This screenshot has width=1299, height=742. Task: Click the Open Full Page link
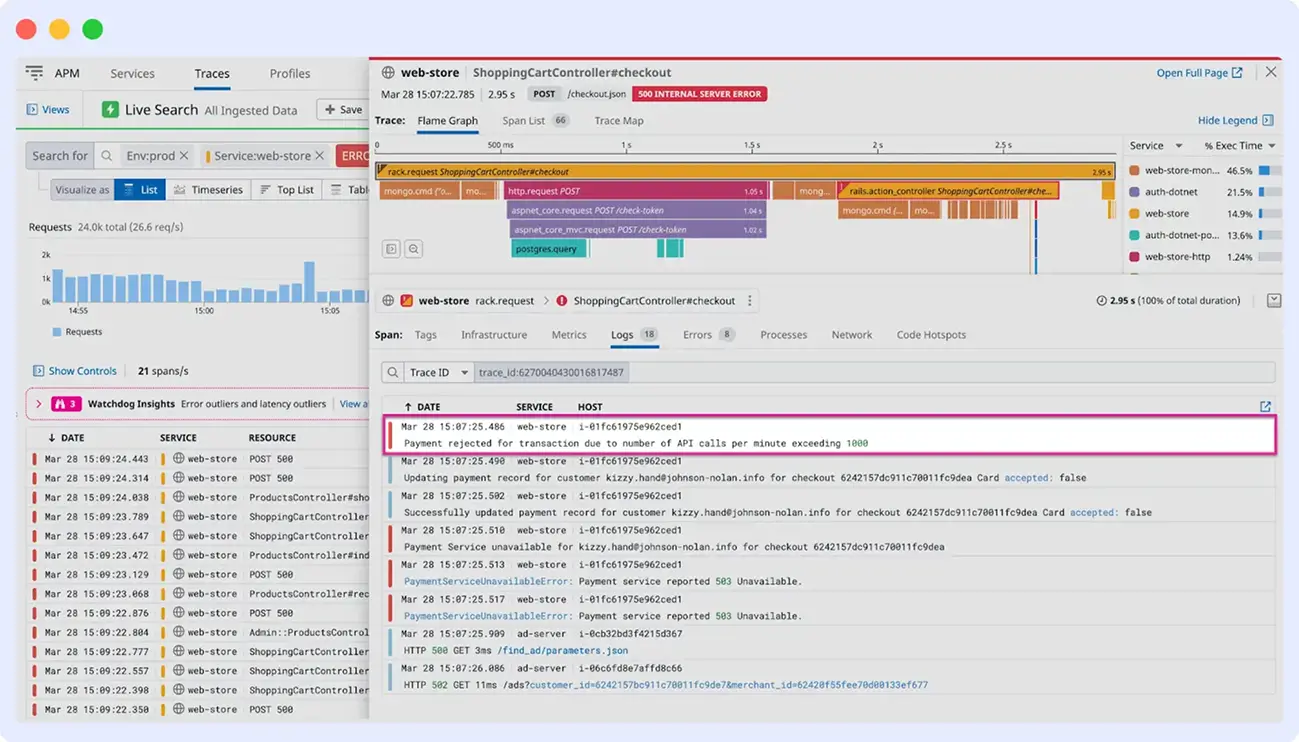[1197, 72]
